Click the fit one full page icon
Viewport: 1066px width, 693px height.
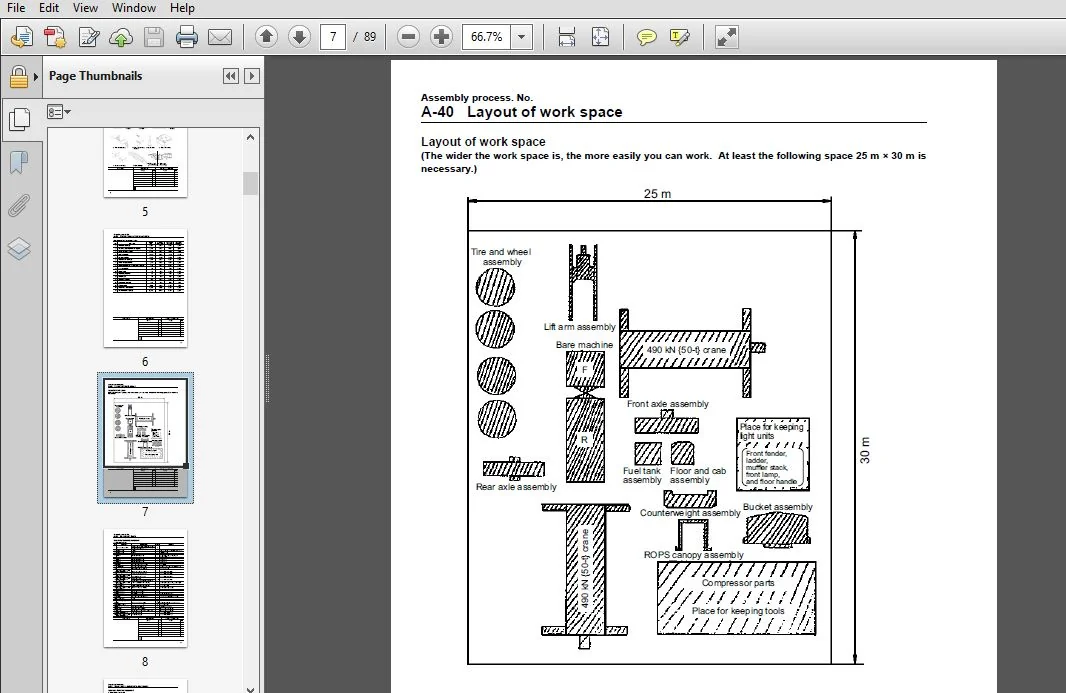[600, 37]
